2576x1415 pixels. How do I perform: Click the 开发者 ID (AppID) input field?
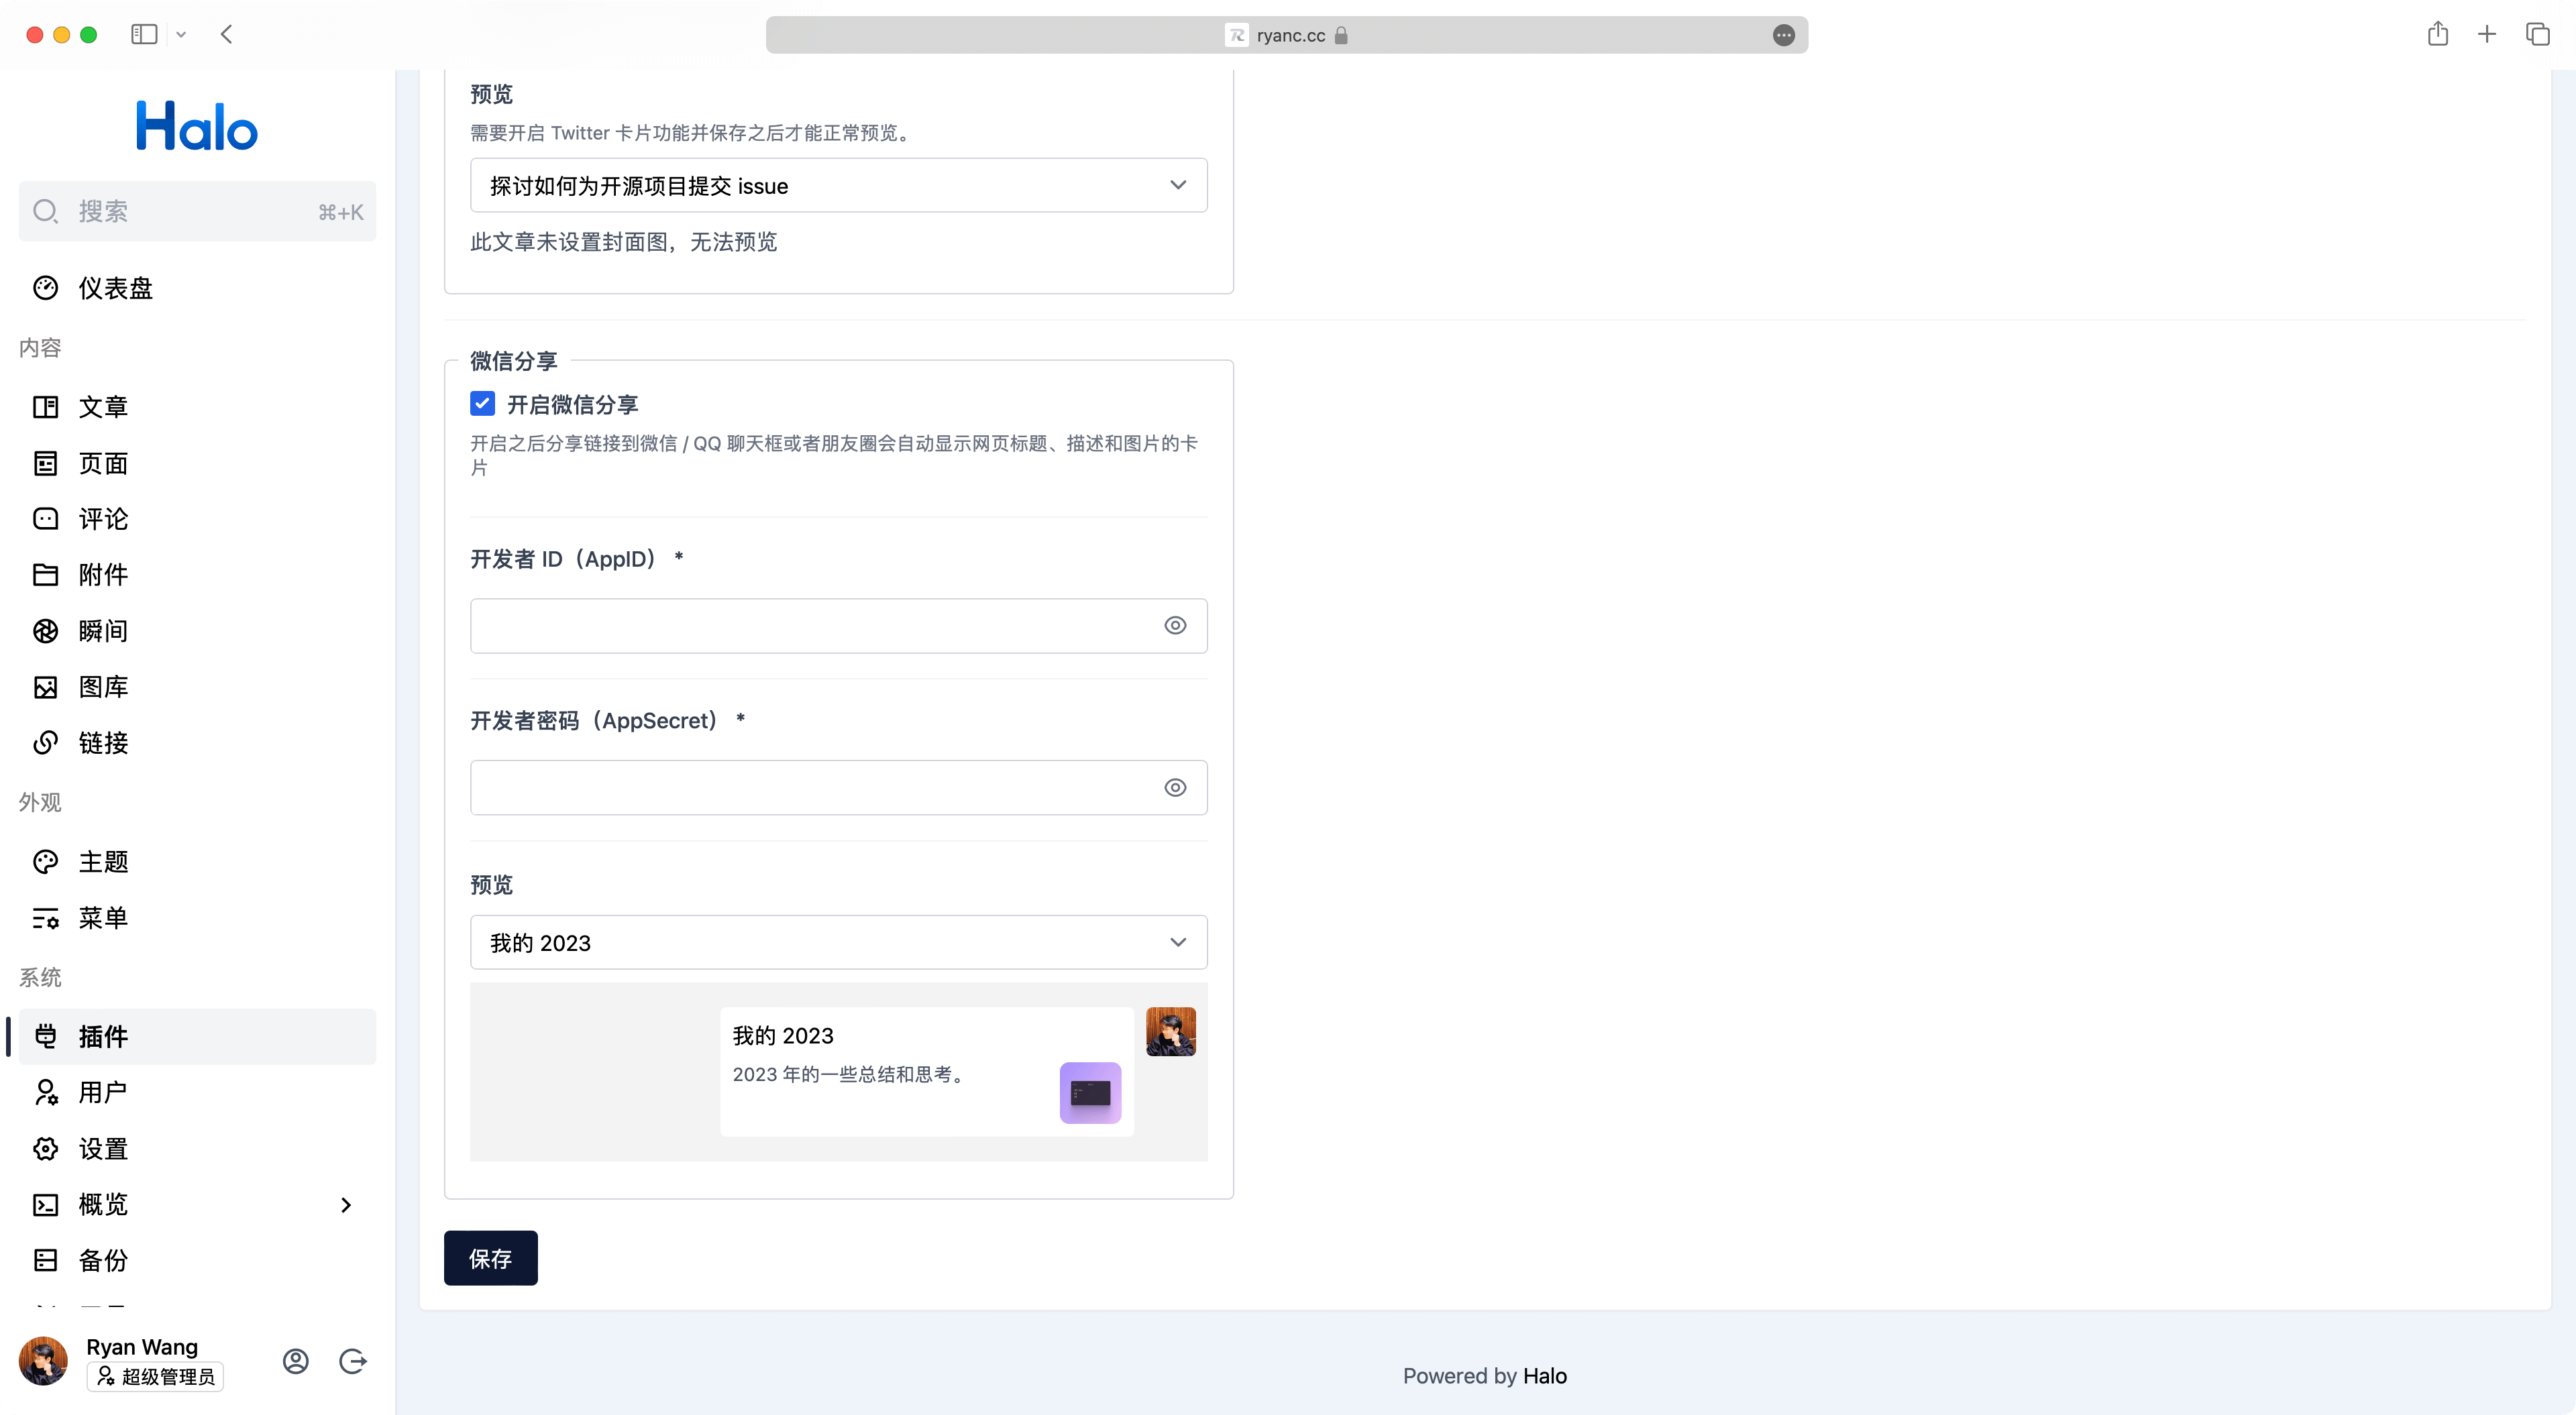[x=810, y=626]
